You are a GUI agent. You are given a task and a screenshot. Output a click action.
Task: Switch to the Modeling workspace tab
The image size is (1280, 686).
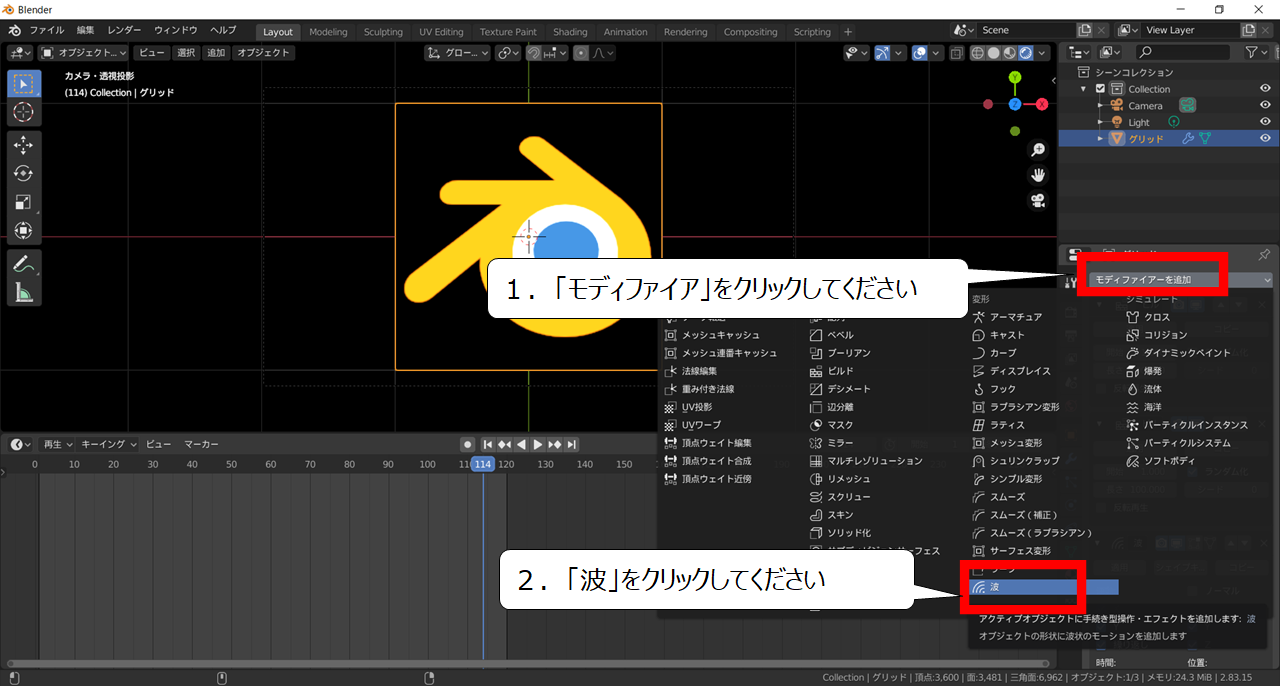pyautogui.click(x=328, y=32)
